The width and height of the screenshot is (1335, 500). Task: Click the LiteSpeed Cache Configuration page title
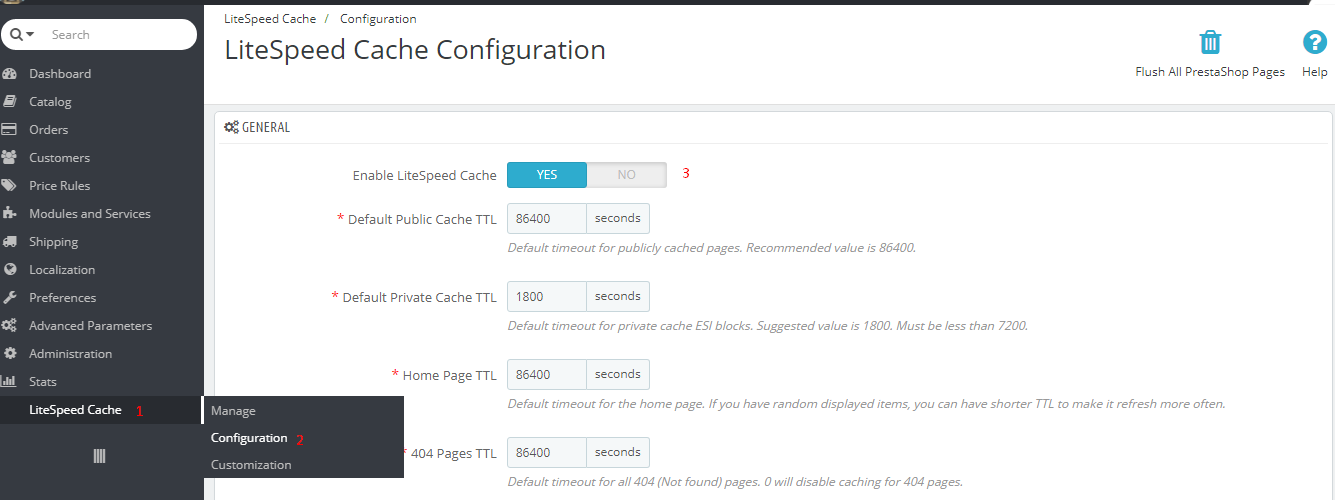[415, 50]
